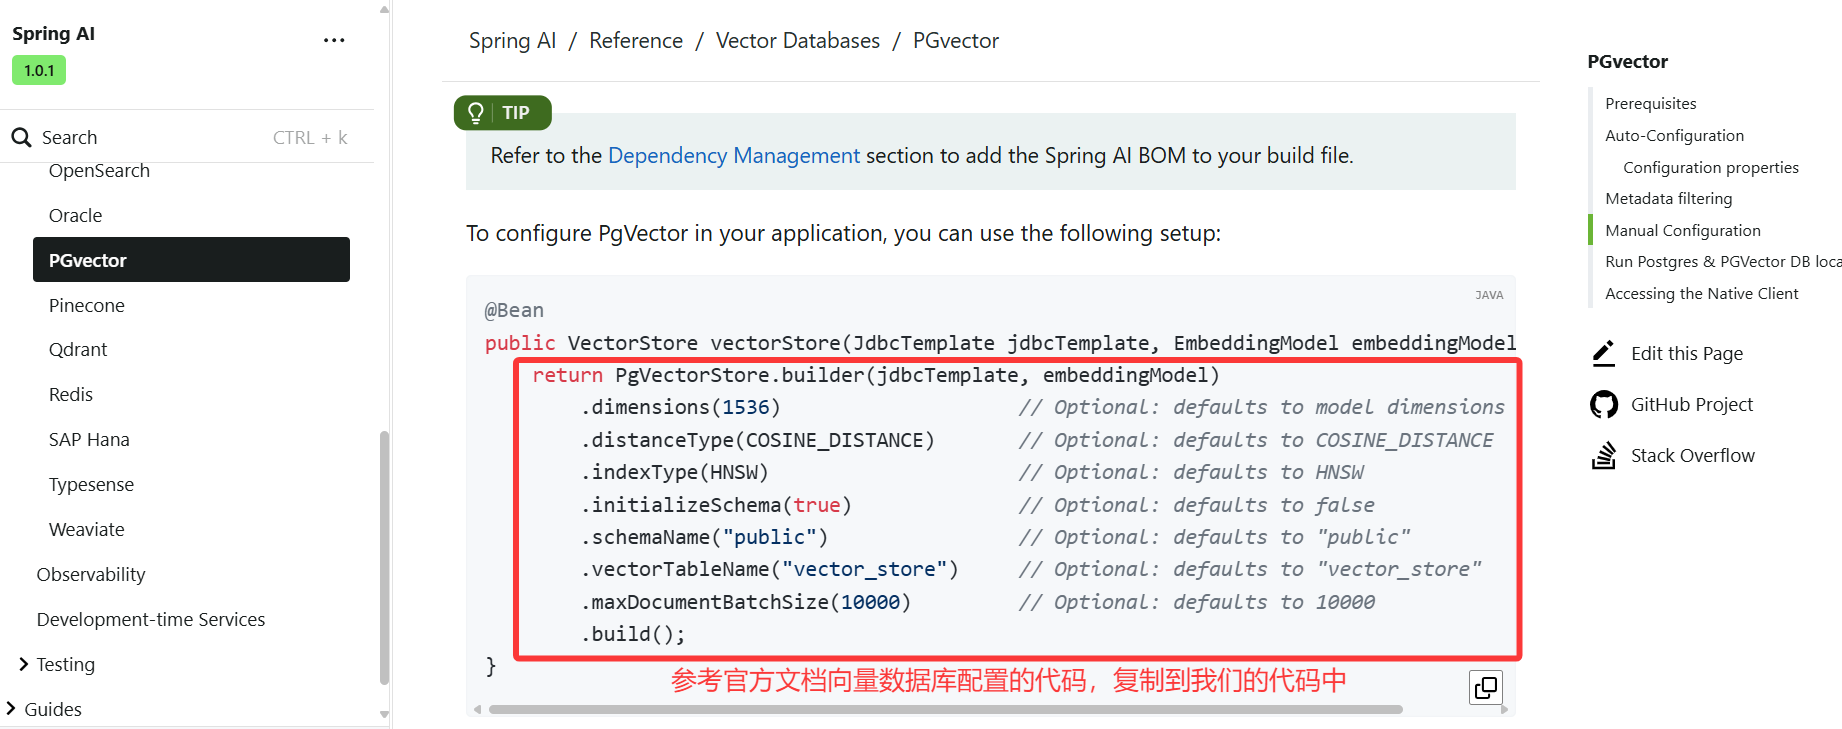Click the code block horizontal scrollbar

[946, 709]
